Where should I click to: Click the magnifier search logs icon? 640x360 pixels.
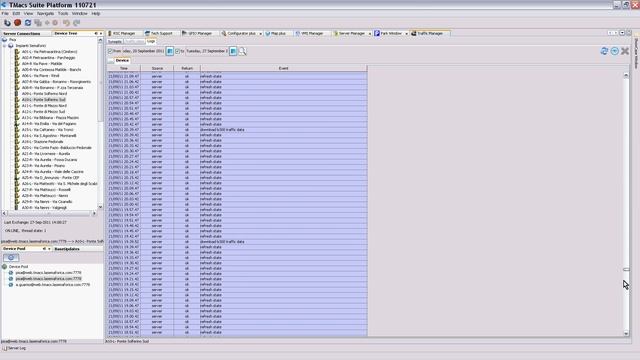242,51
